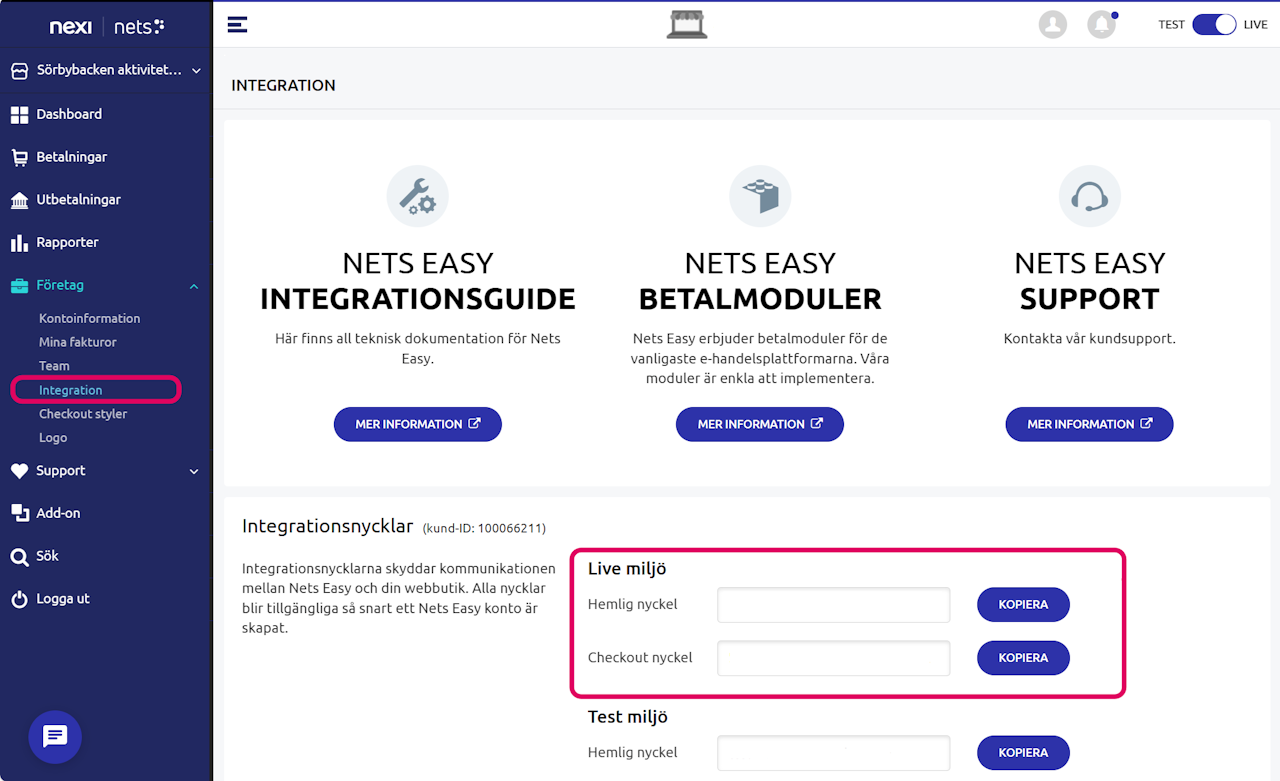Copy the Live Checkout nyckel

point(1023,658)
